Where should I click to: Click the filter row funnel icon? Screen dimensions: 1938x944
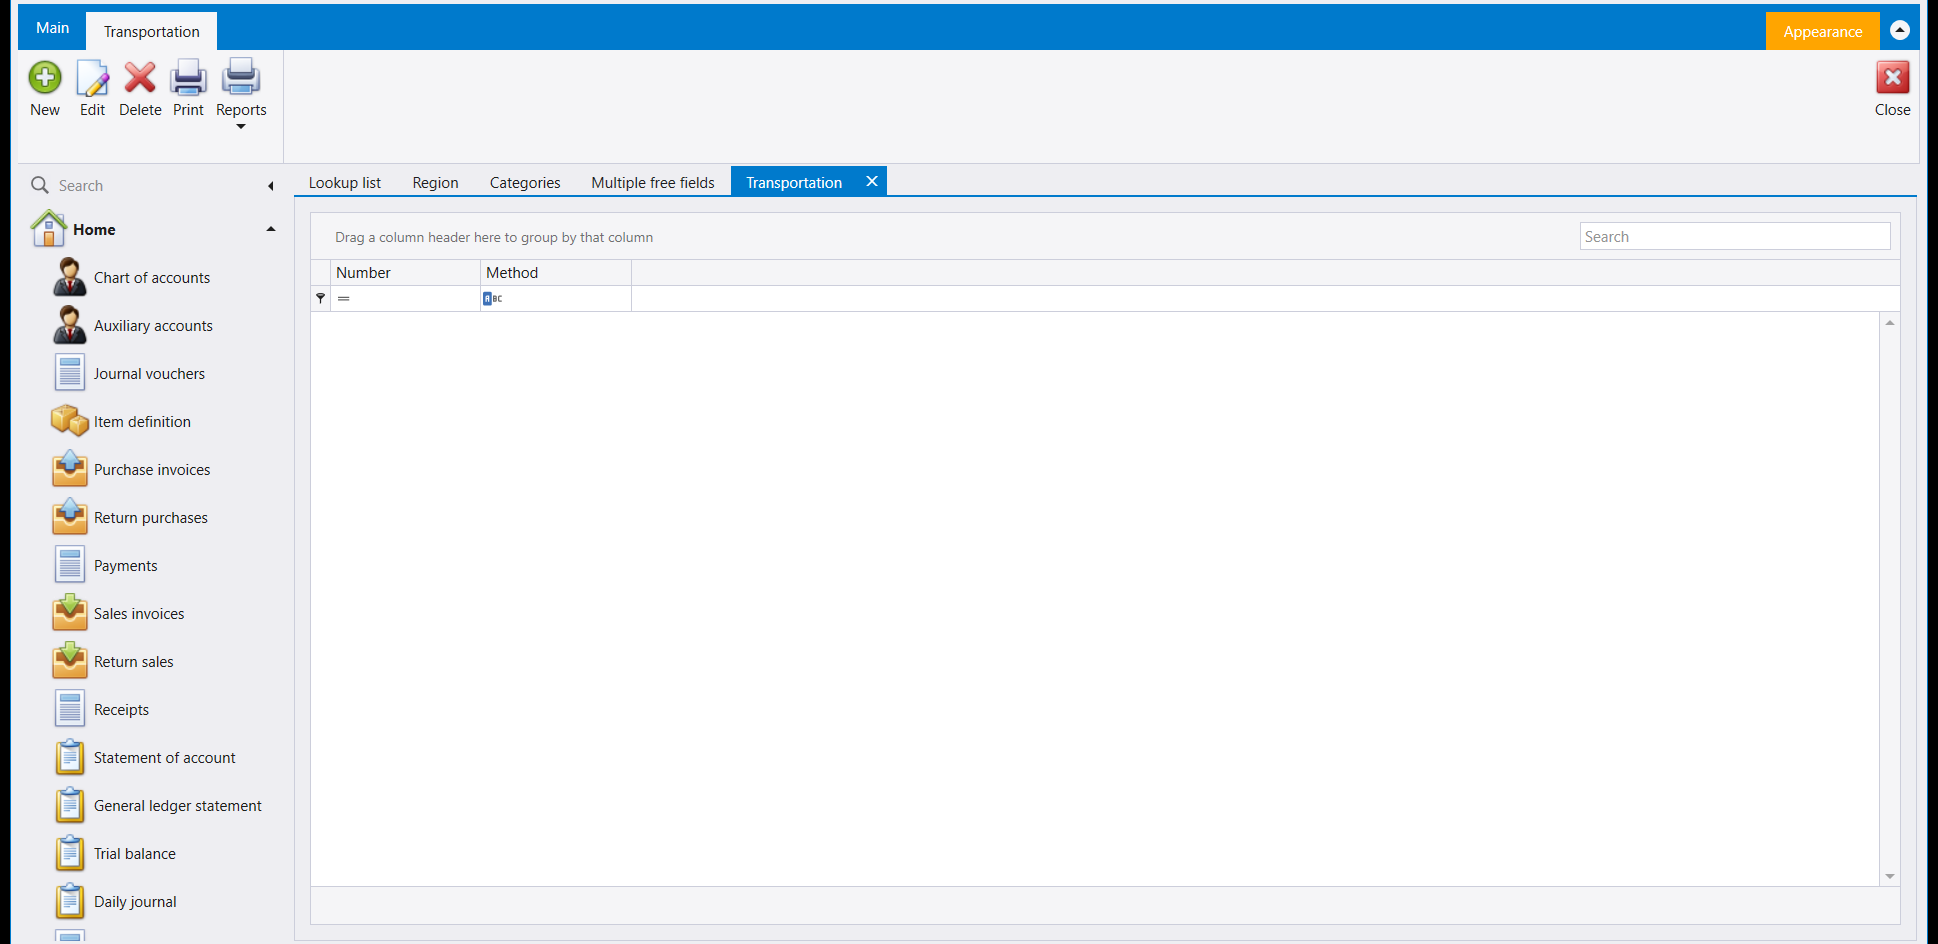(321, 298)
